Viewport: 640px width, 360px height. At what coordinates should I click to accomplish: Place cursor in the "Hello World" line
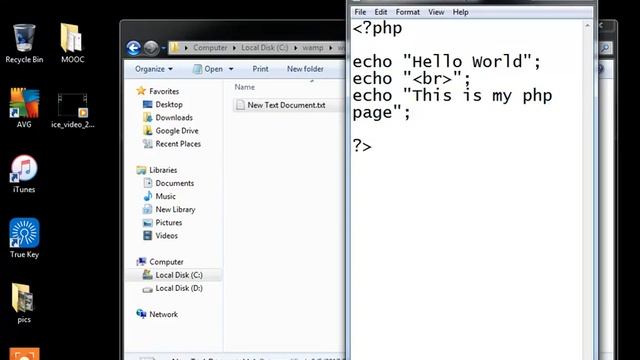coord(447,62)
